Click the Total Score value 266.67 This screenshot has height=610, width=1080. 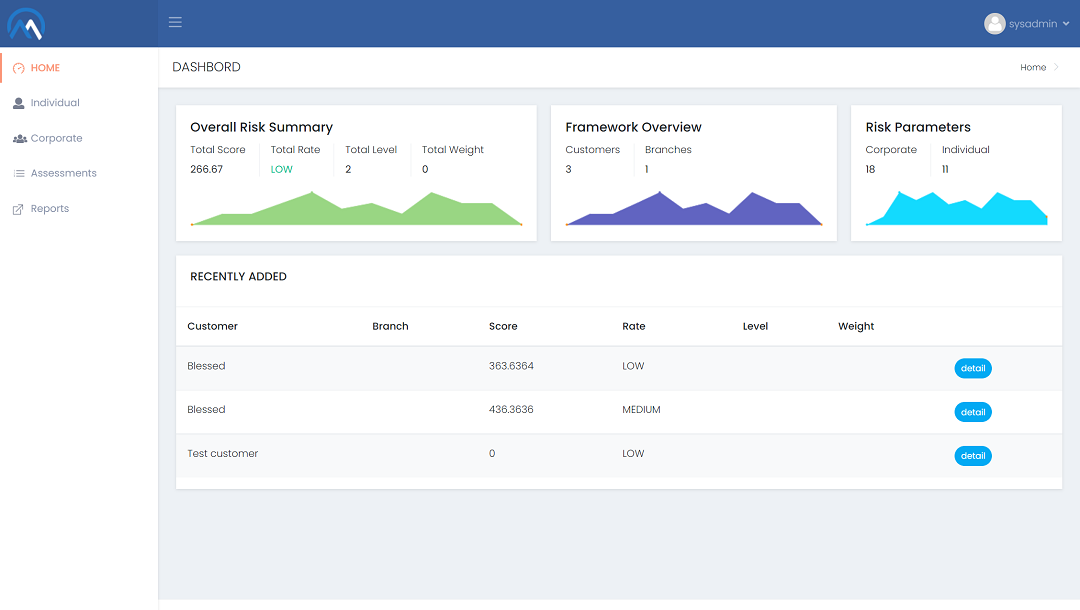pos(207,169)
